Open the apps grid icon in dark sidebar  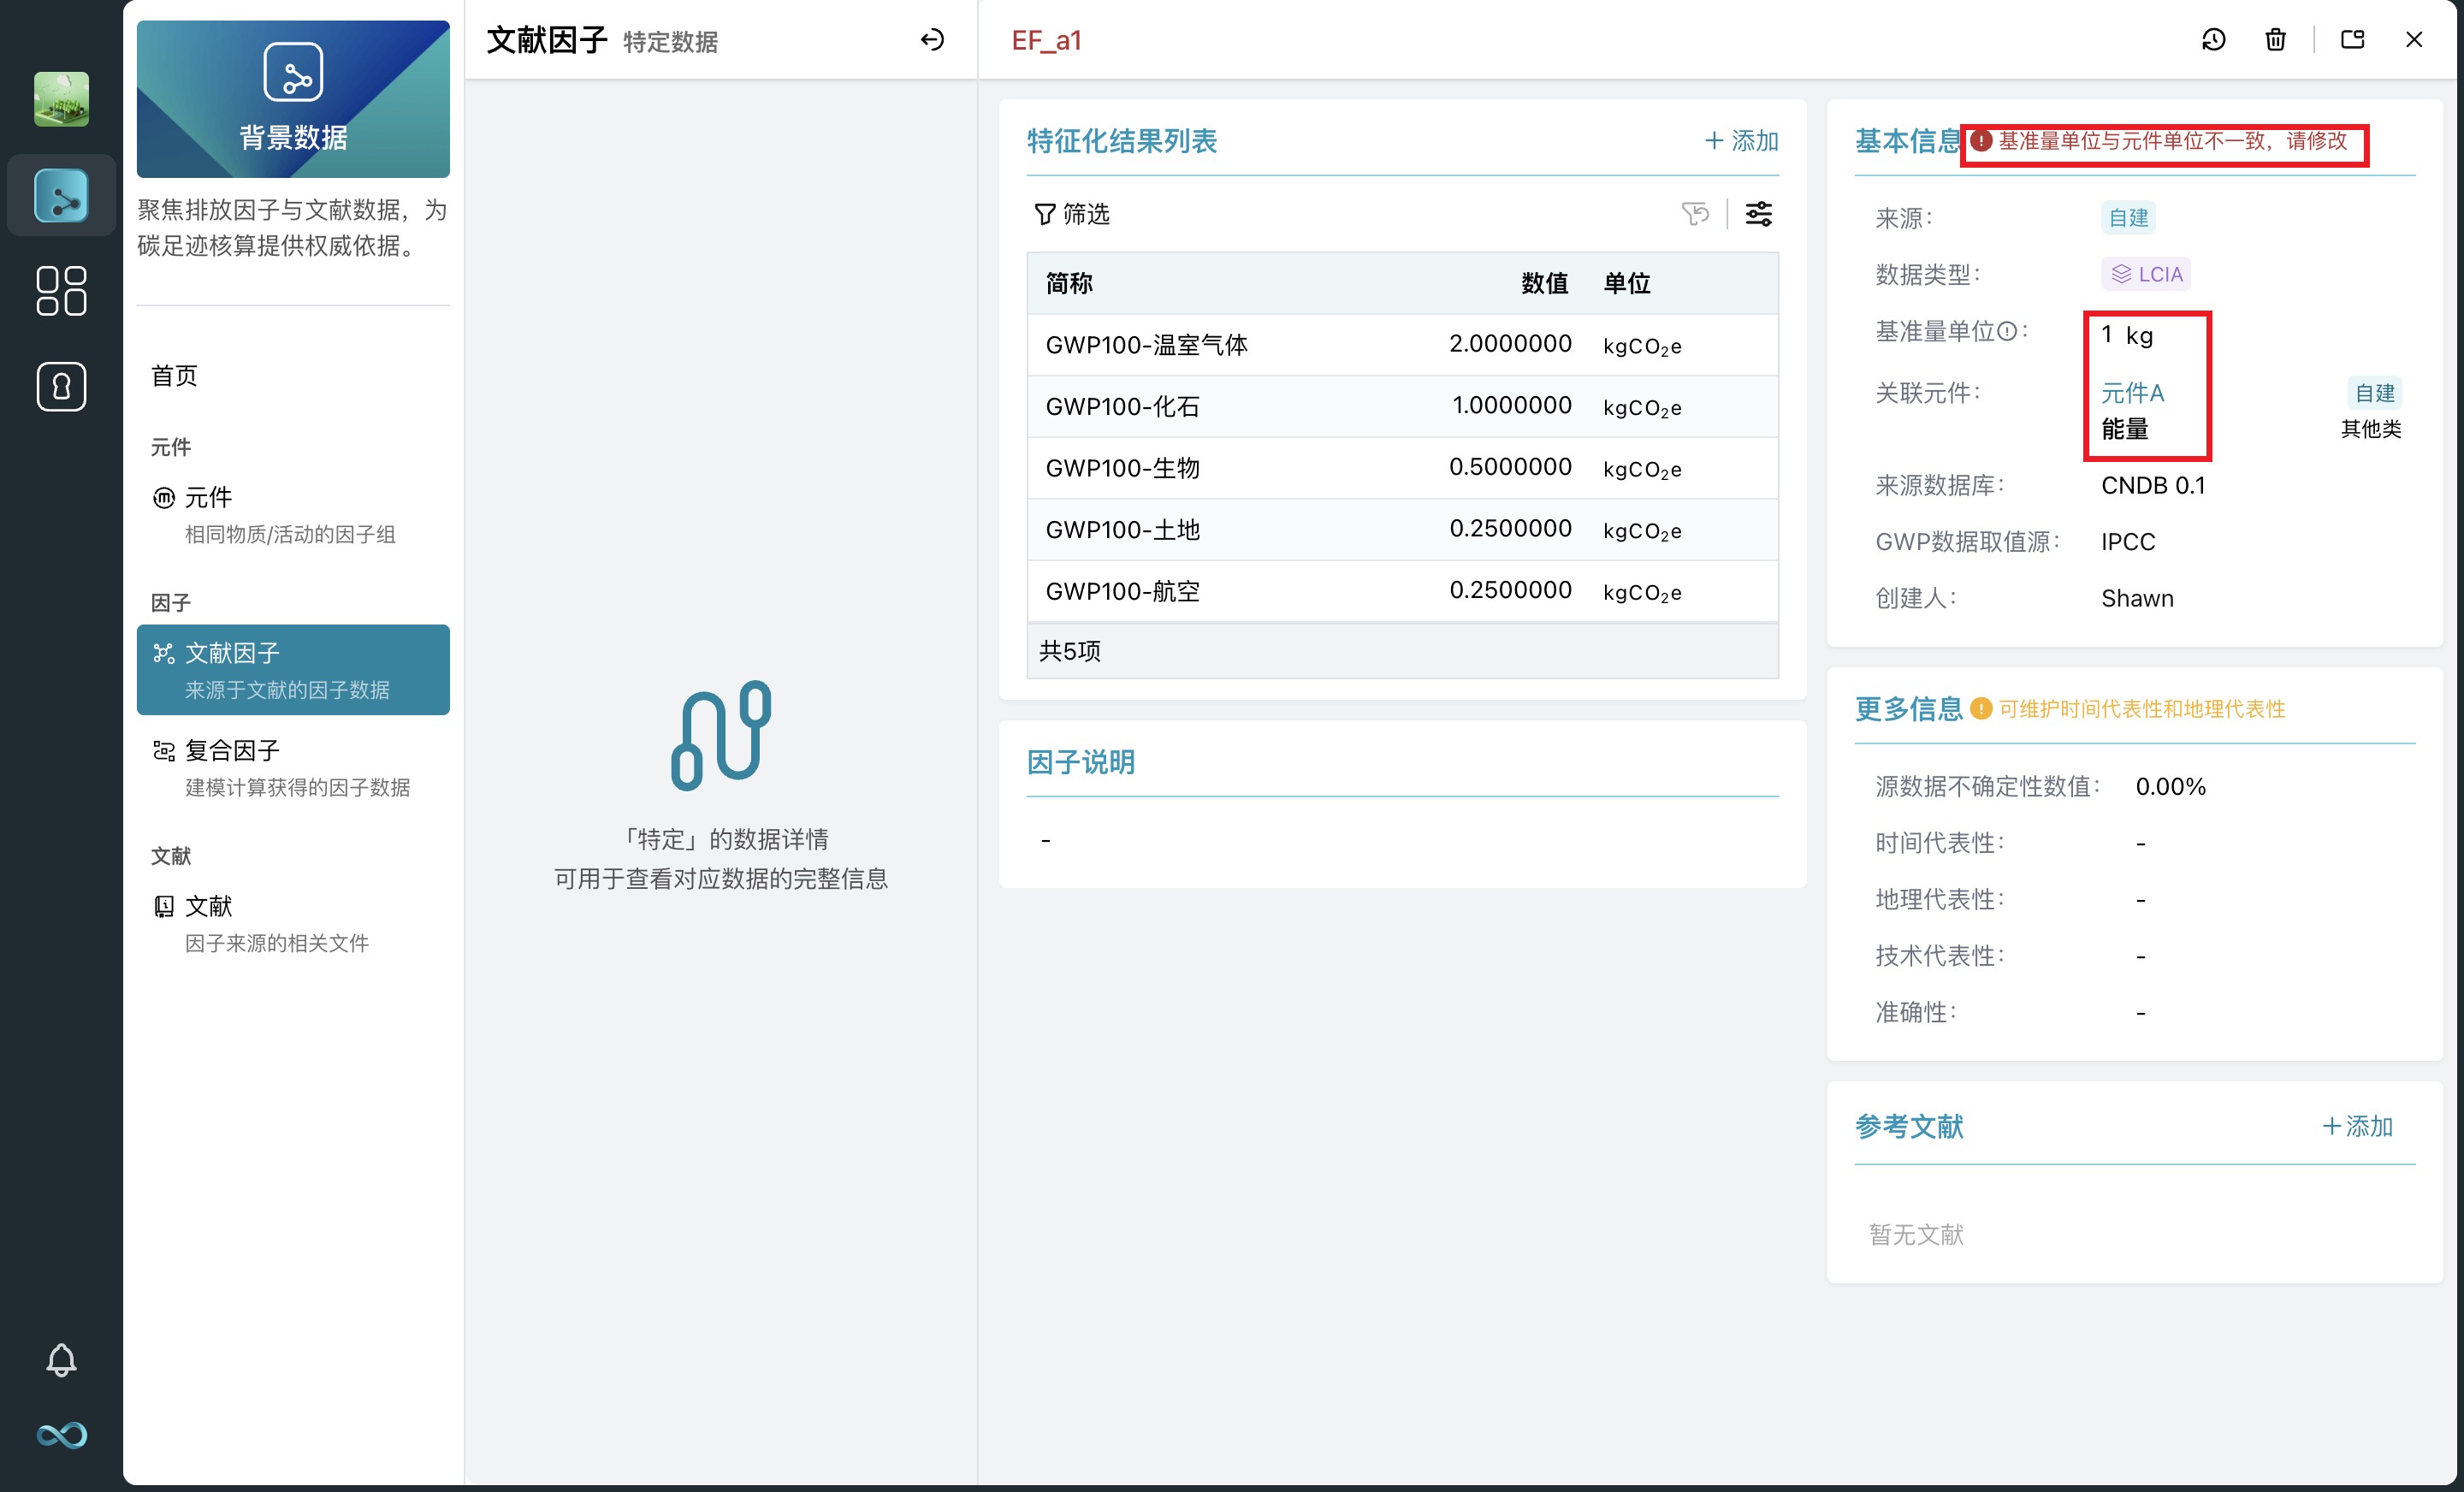(61, 291)
